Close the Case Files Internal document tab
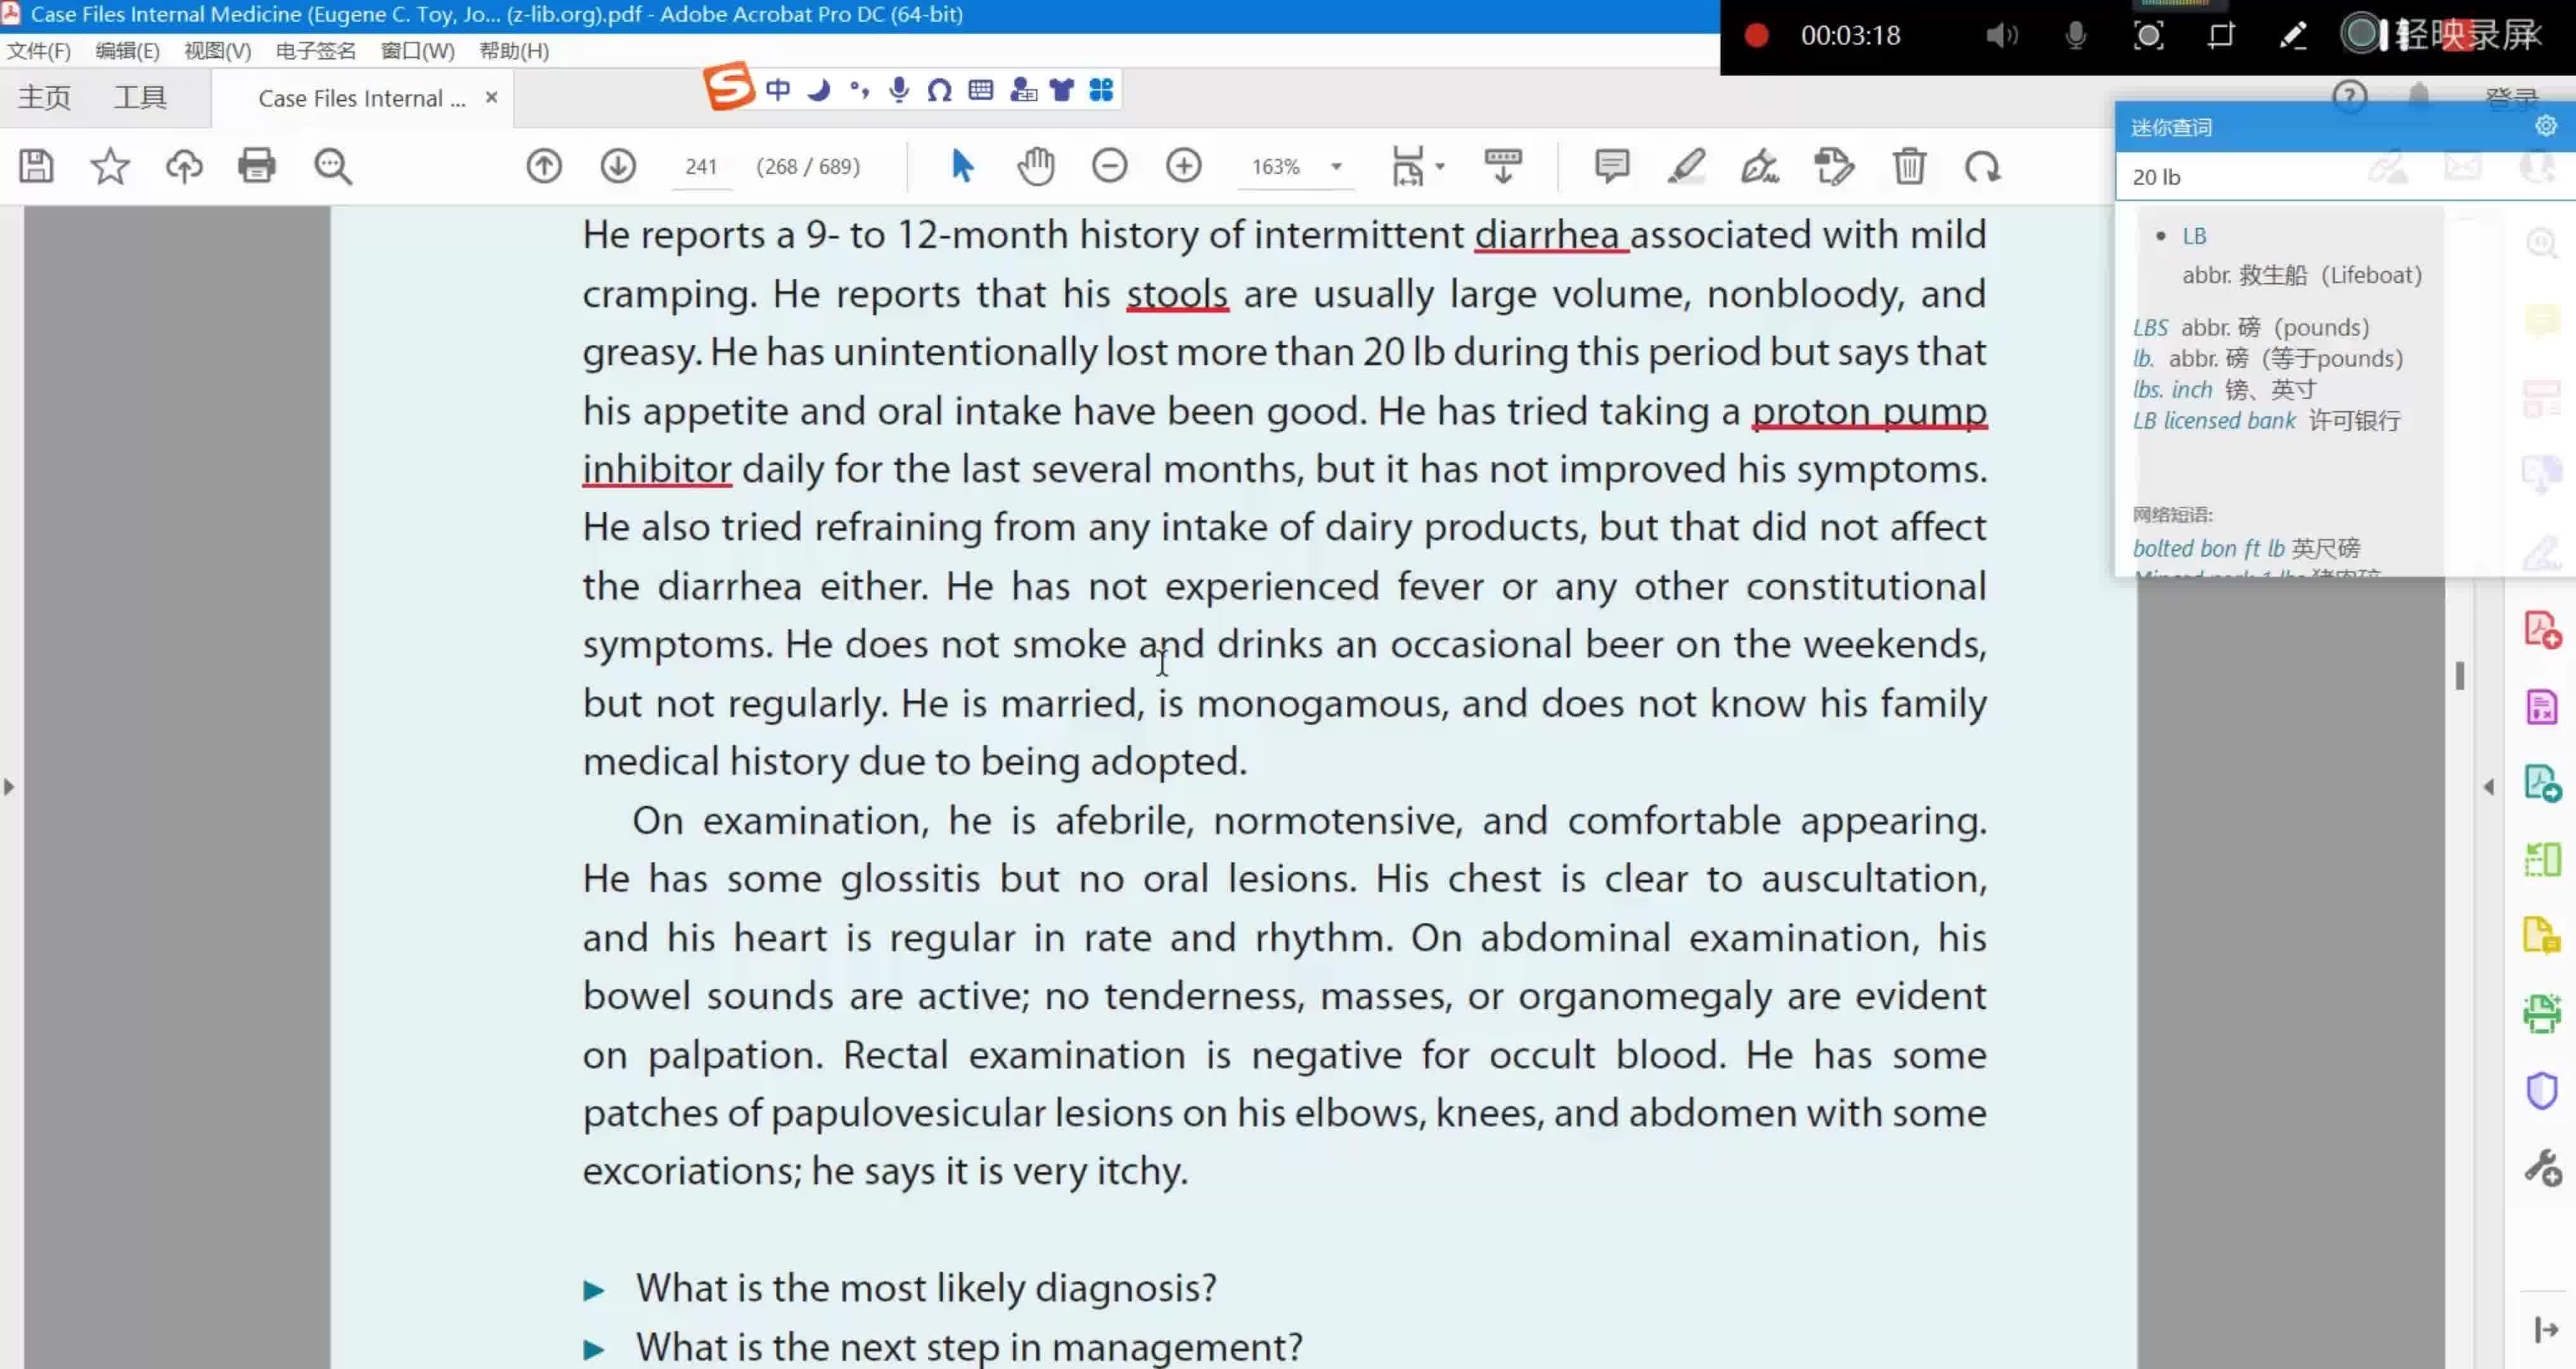This screenshot has width=2576, height=1369. [491, 97]
